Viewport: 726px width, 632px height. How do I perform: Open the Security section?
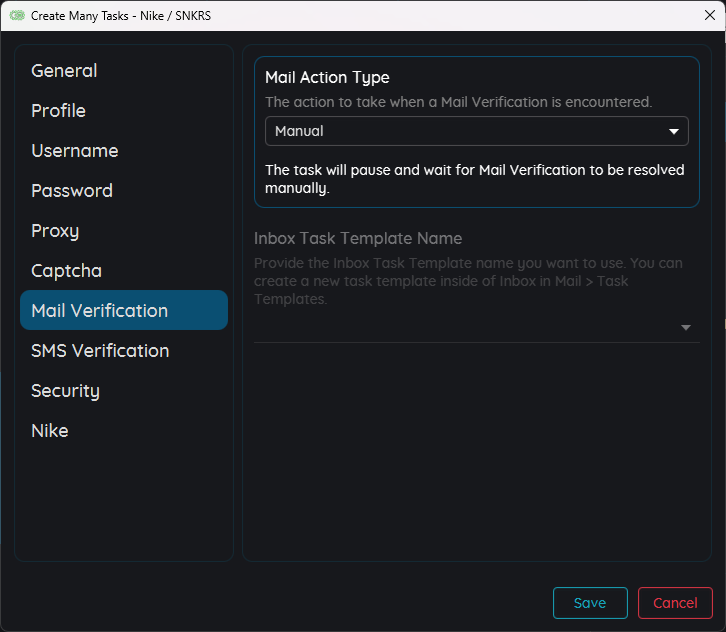tap(65, 391)
